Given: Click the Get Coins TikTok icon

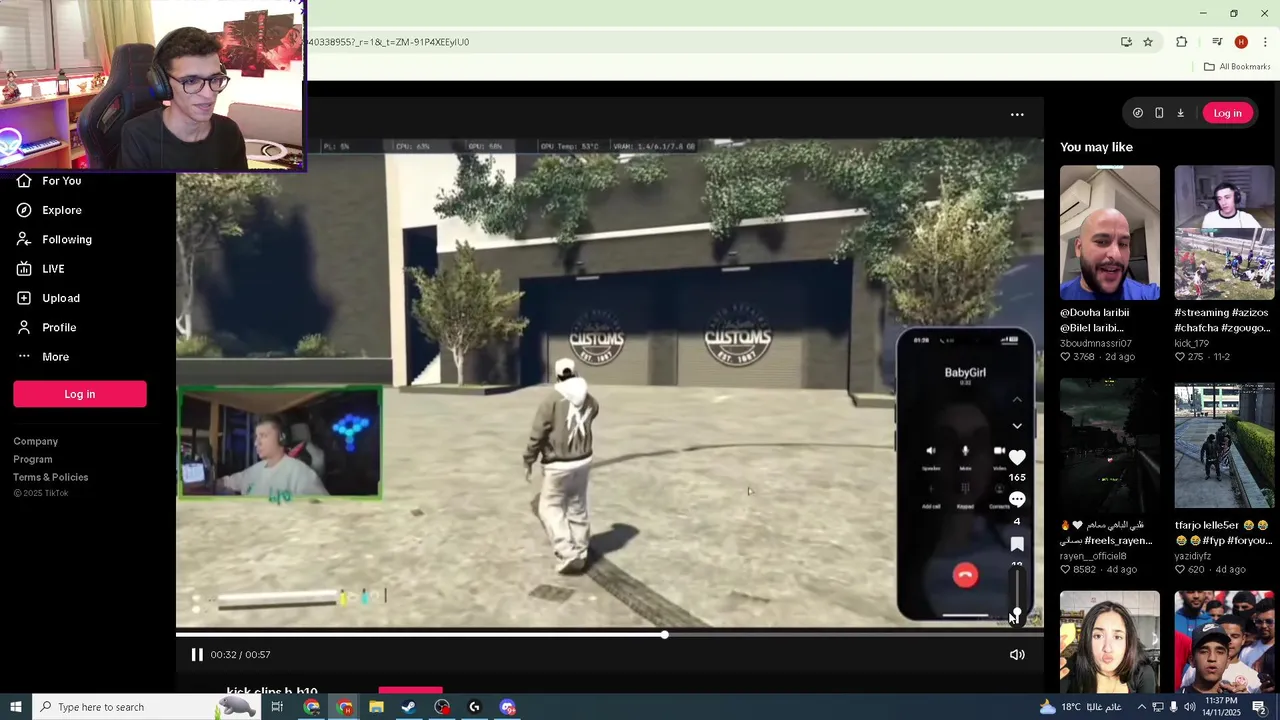Looking at the screenshot, I should pyautogui.click(x=1137, y=113).
